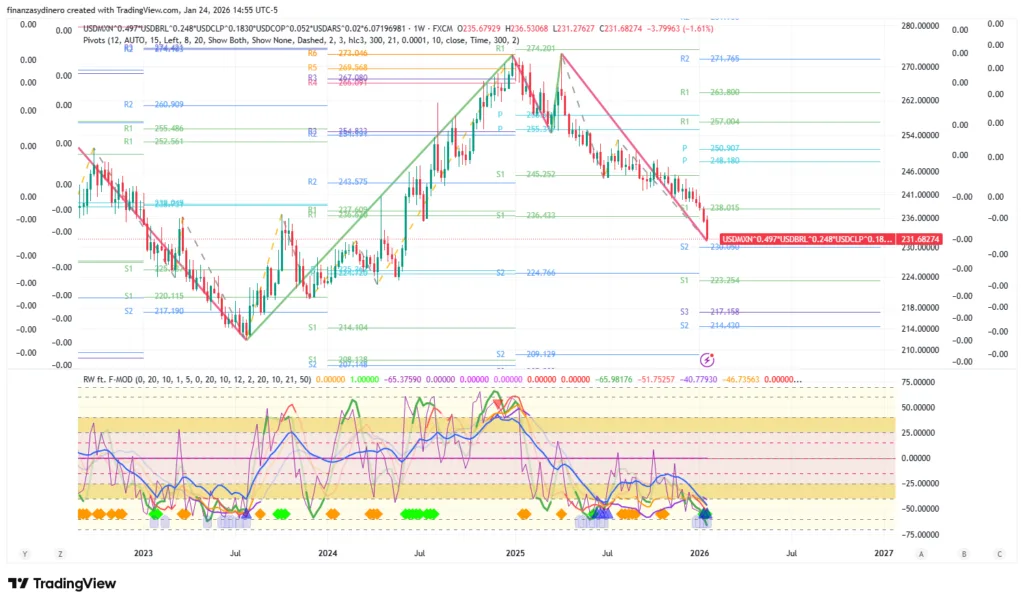
Task: Click the 2025 label on time axis
Action: click(515, 552)
